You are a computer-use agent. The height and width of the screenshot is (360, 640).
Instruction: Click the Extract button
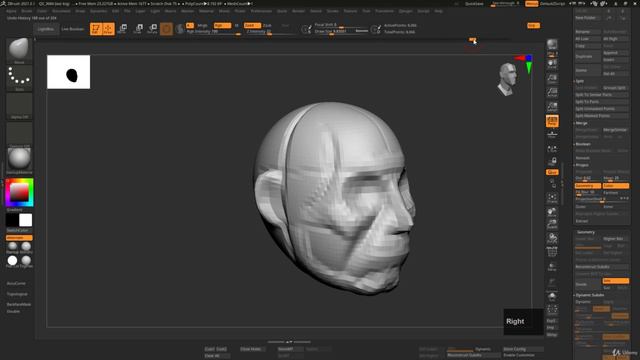(602, 221)
